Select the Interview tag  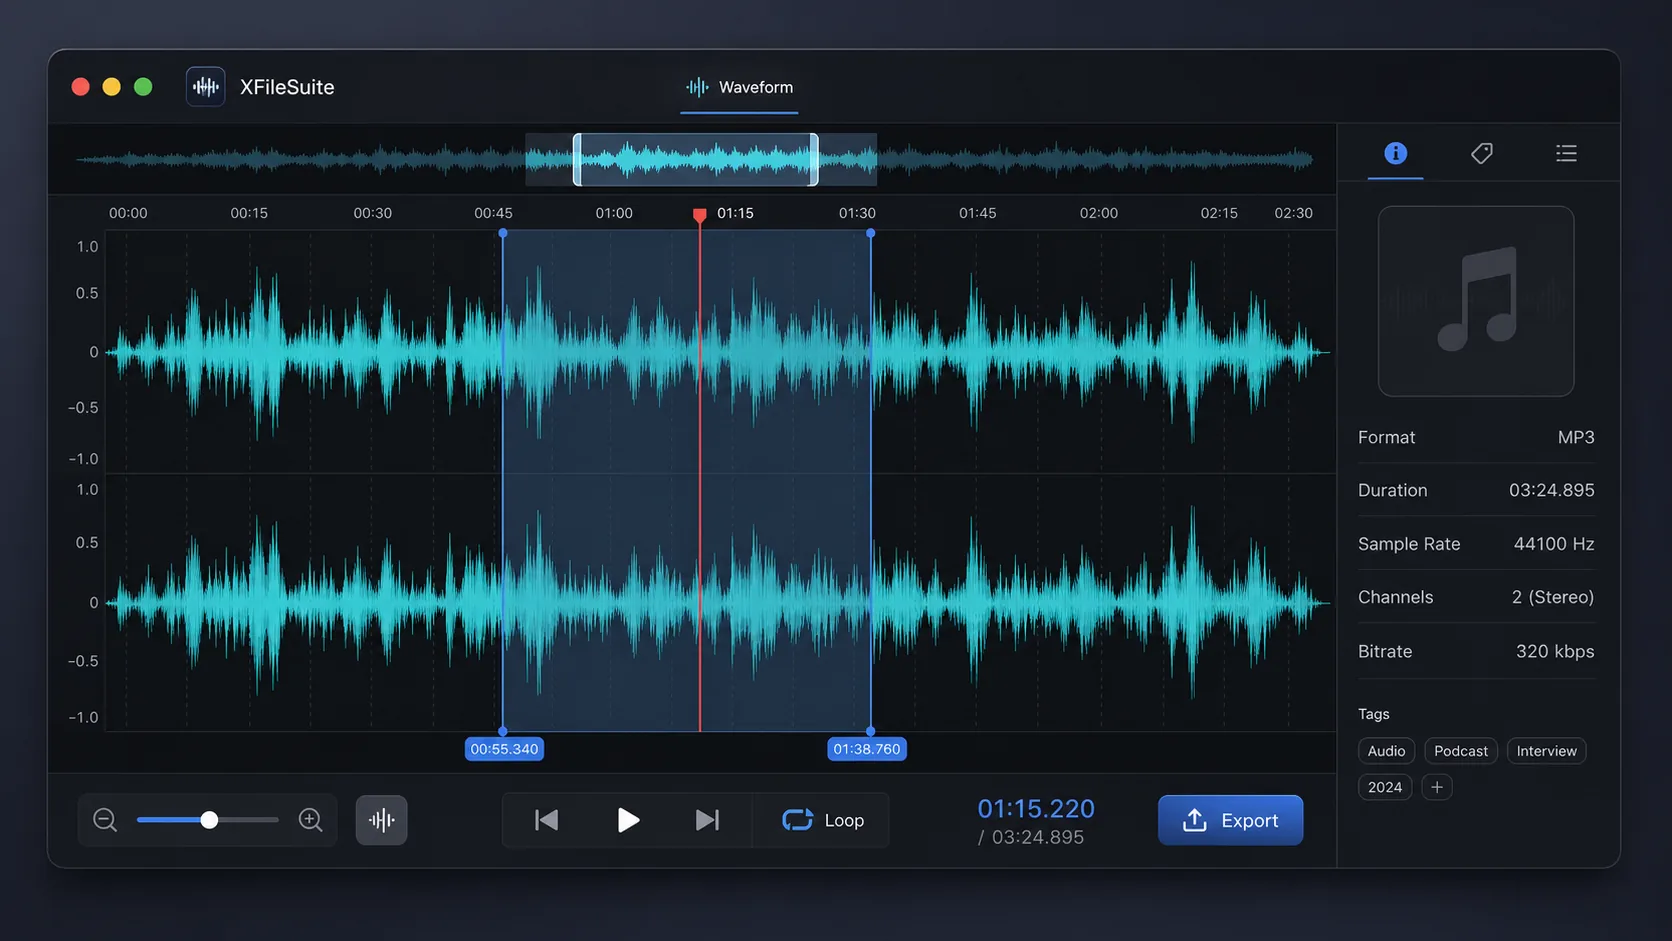(1546, 751)
